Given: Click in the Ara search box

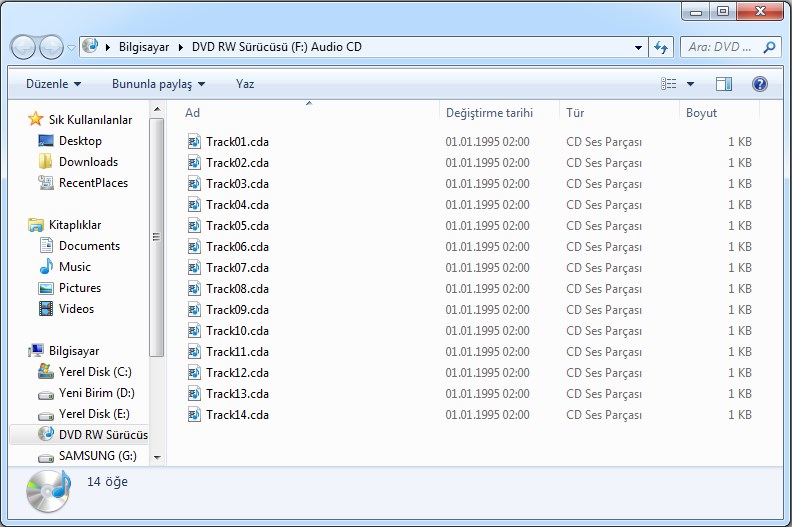Looking at the screenshot, I should point(720,47).
